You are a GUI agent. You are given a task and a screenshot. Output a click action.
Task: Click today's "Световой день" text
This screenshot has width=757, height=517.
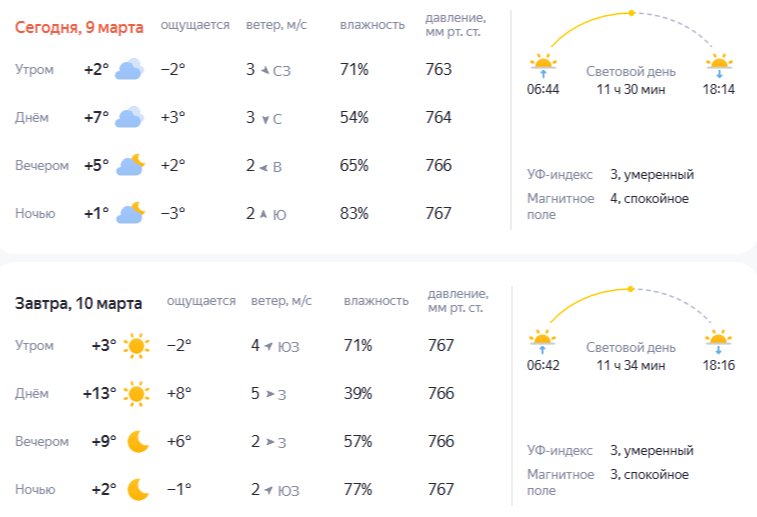point(630,72)
